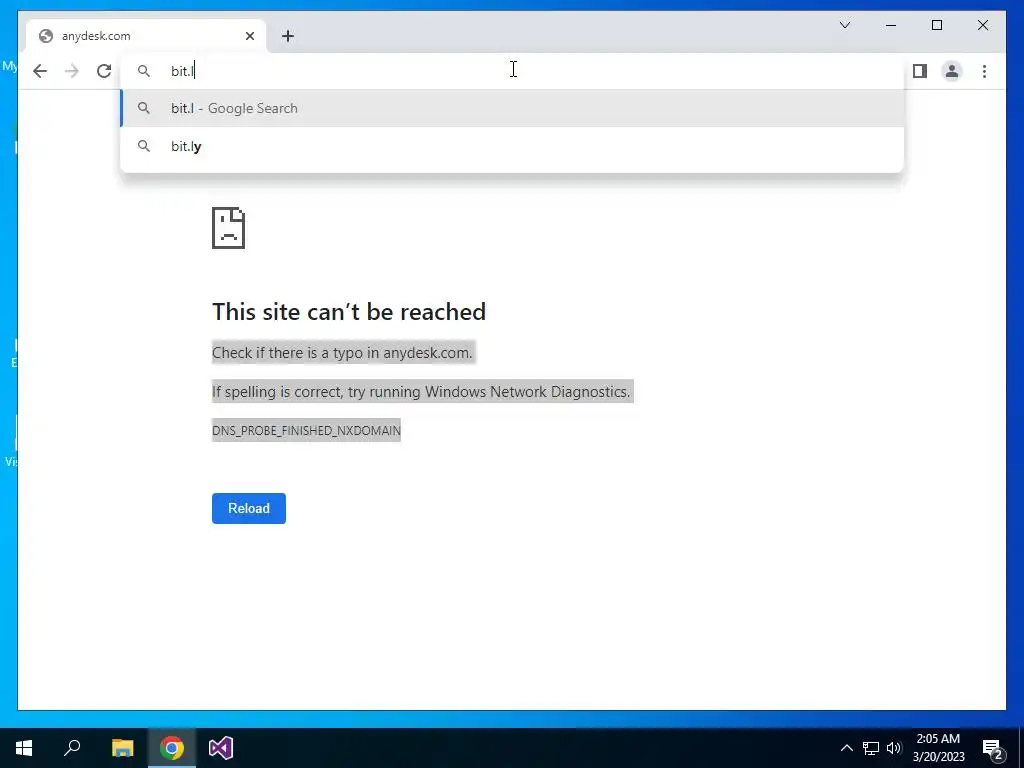Open a new tab with plus button

coord(288,36)
